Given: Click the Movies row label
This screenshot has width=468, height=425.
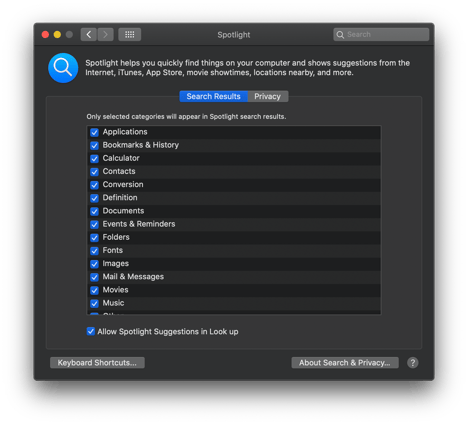Looking at the screenshot, I should pos(115,290).
